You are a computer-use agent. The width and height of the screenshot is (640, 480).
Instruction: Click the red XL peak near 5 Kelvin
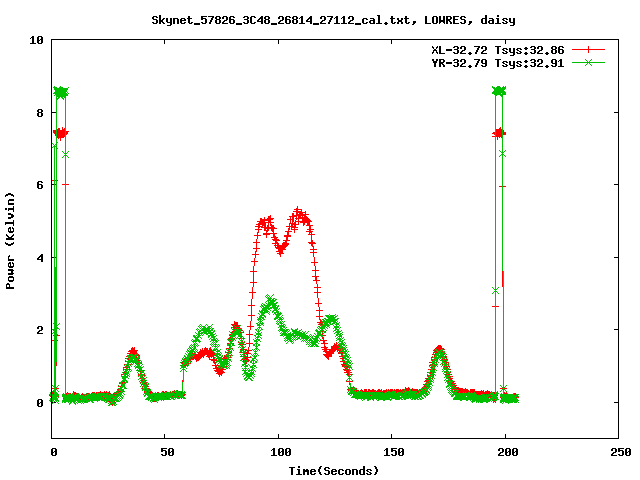298,213
